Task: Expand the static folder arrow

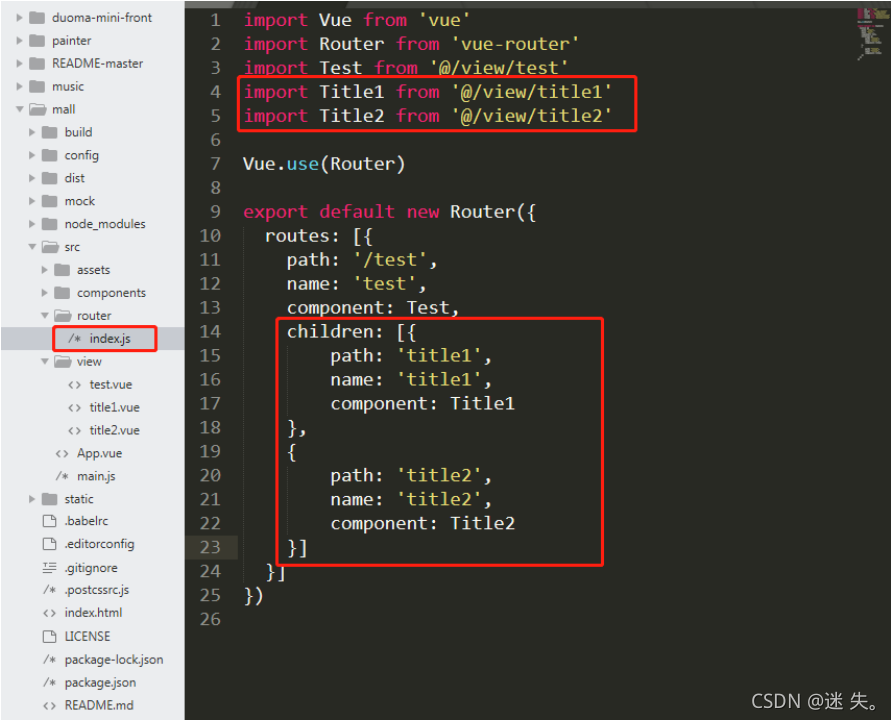Action: coord(32,499)
